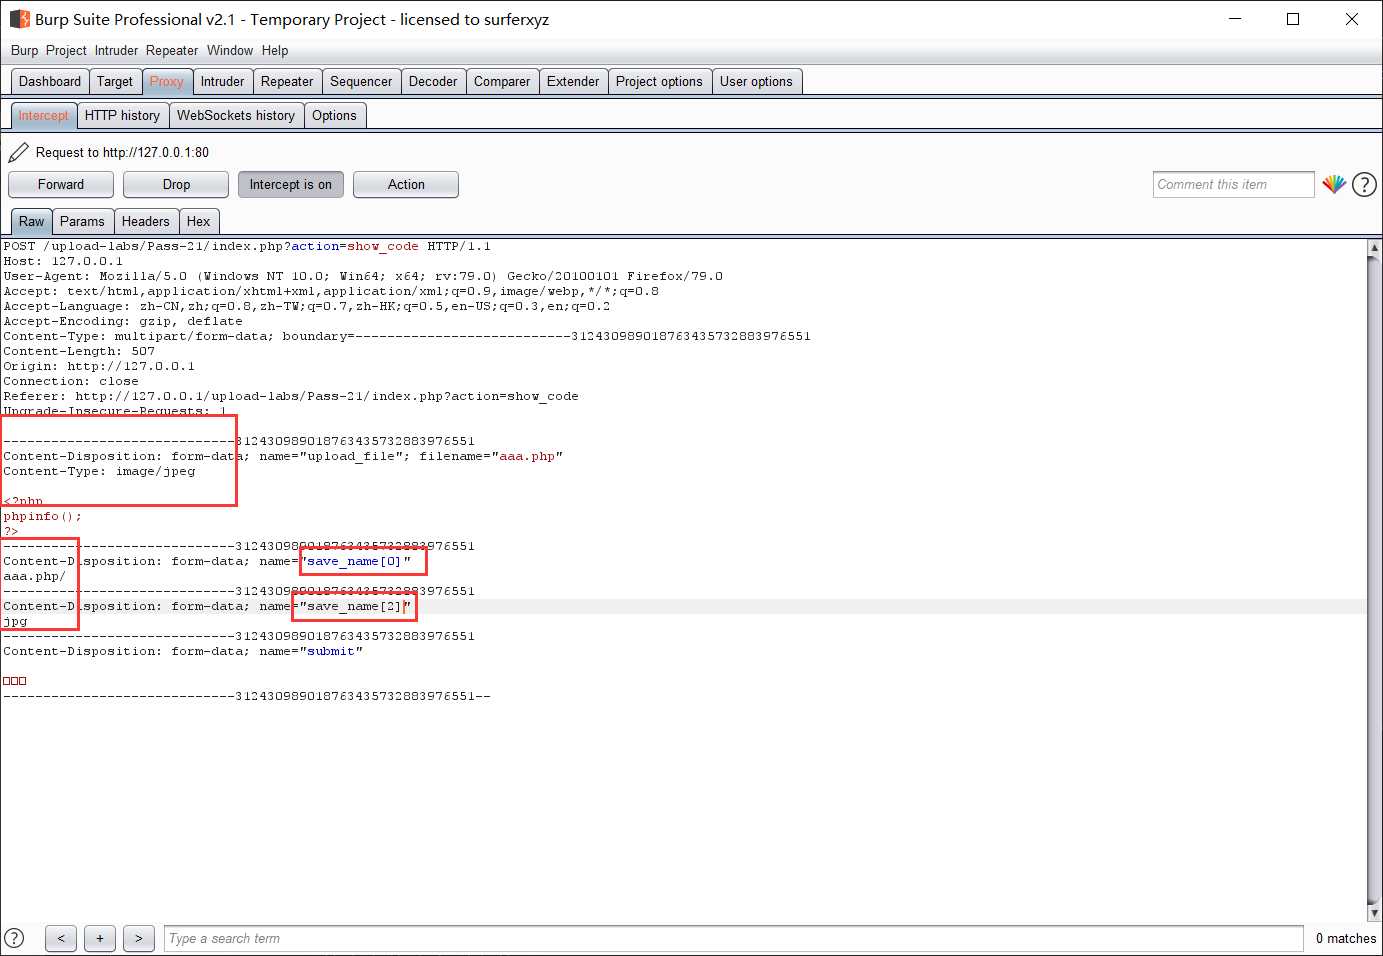The width and height of the screenshot is (1383, 956).
Task: Open the Extender tab
Action: [x=573, y=82]
